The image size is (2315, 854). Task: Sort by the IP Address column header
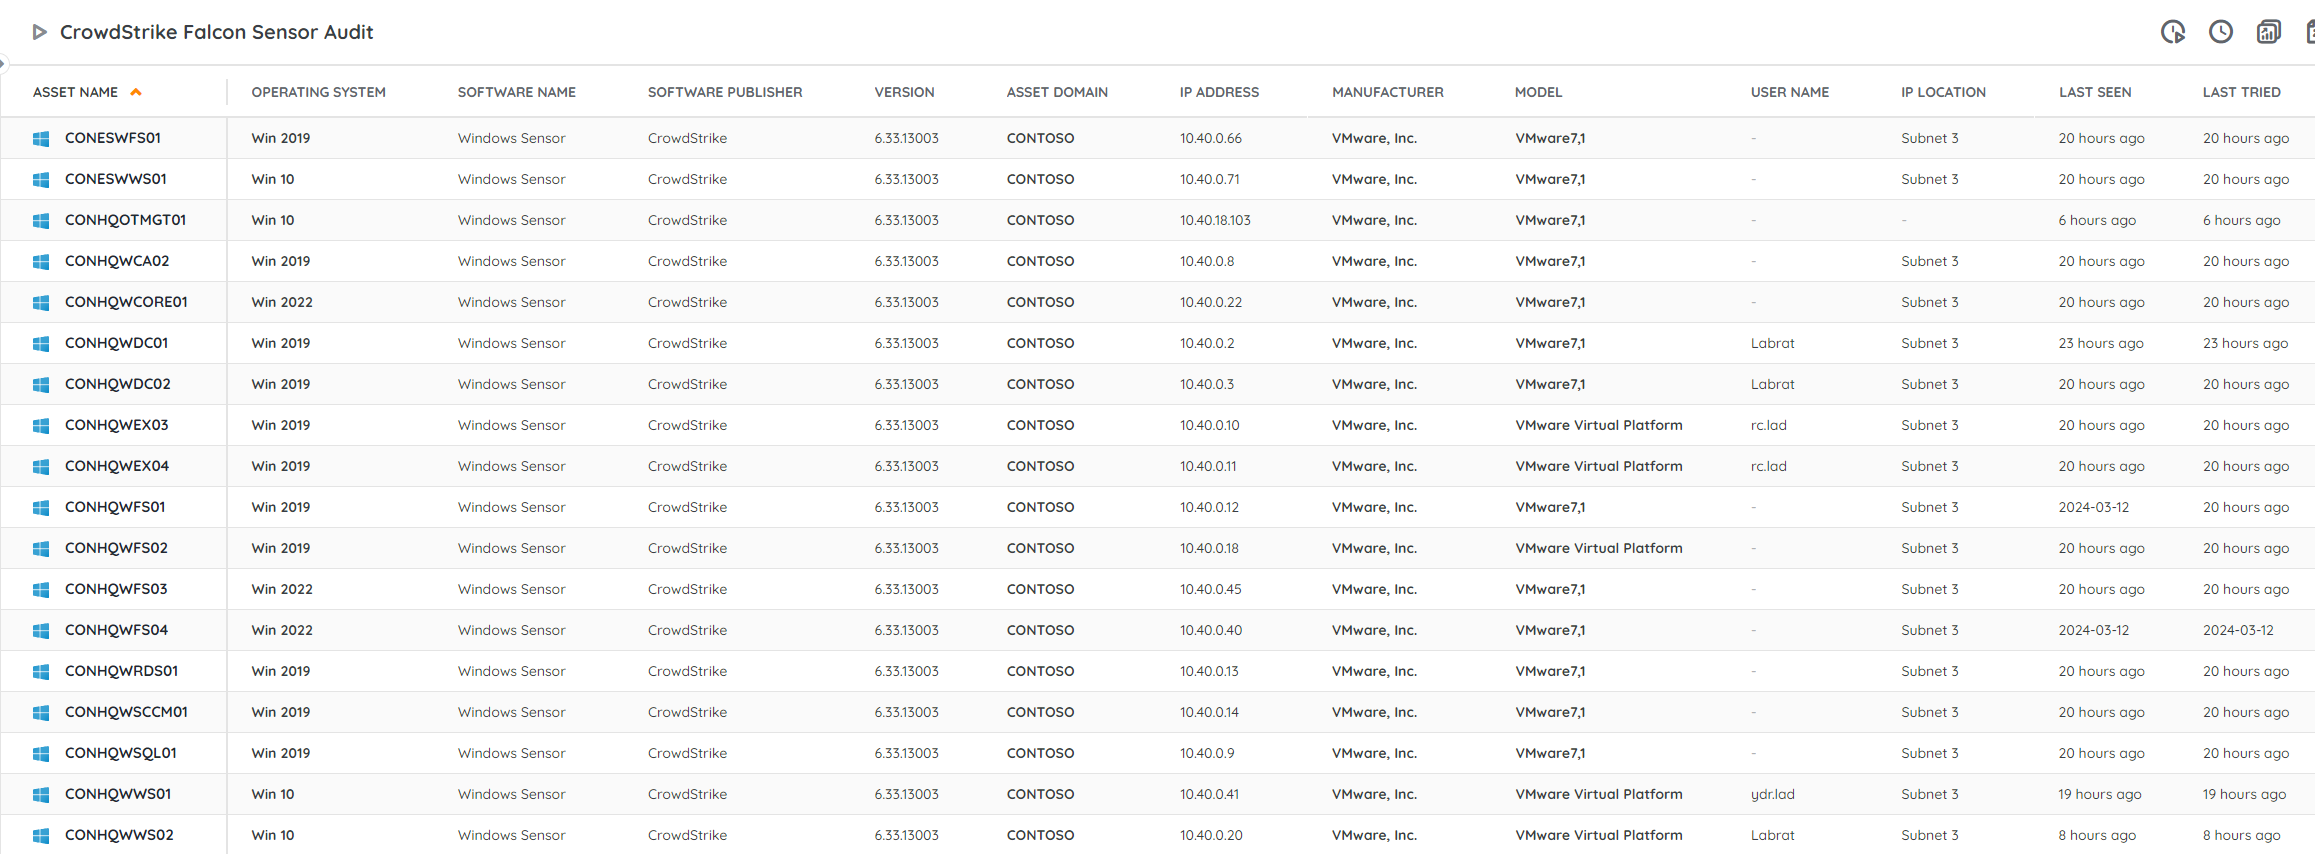tap(1219, 92)
